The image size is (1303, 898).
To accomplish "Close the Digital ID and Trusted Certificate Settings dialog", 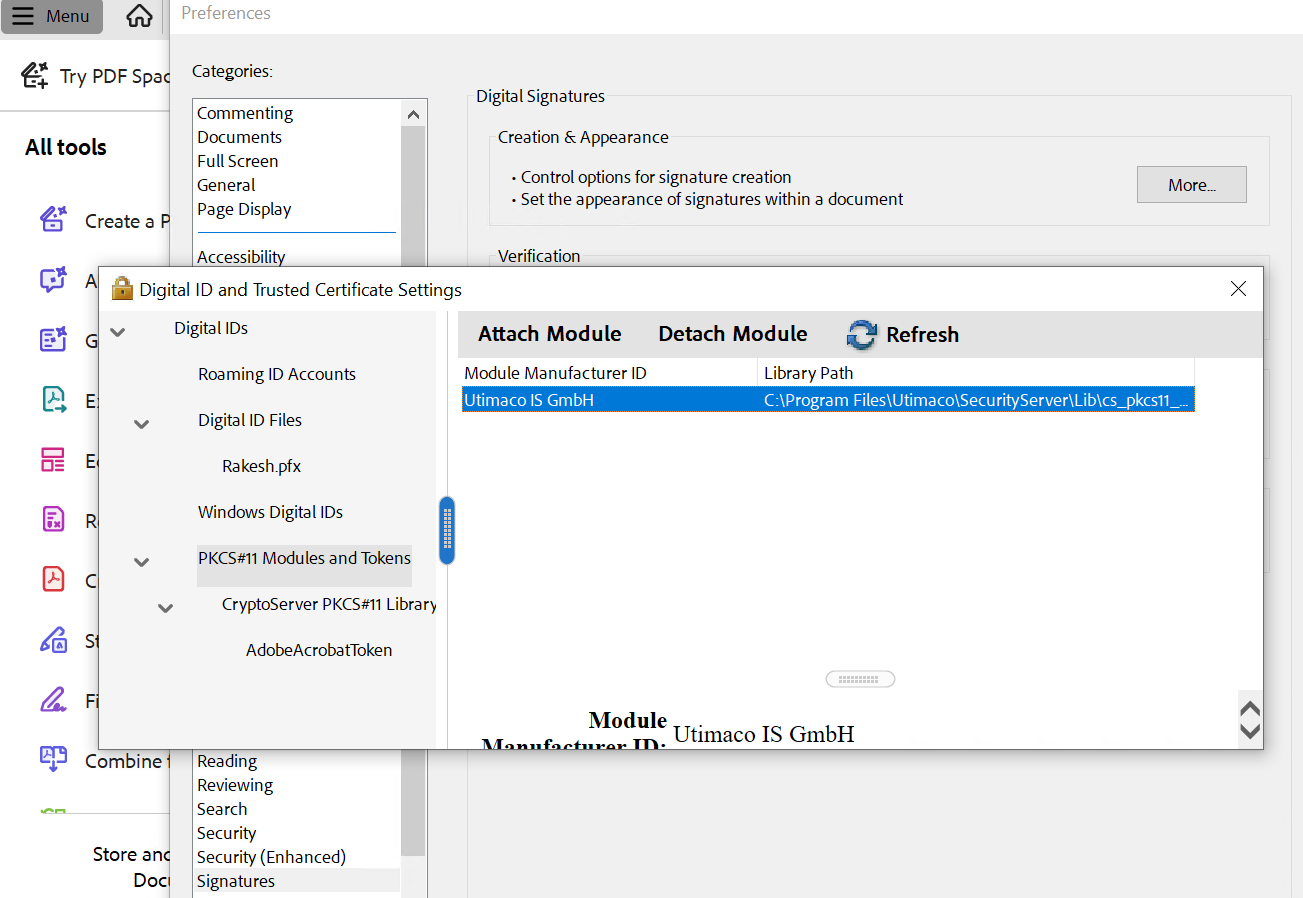I will pos(1238,289).
